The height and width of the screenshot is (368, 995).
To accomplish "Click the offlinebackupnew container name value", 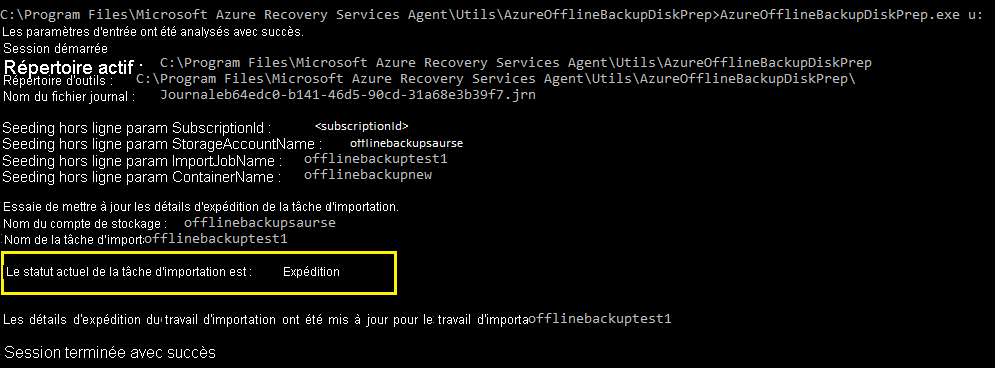I will (x=368, y=174).
